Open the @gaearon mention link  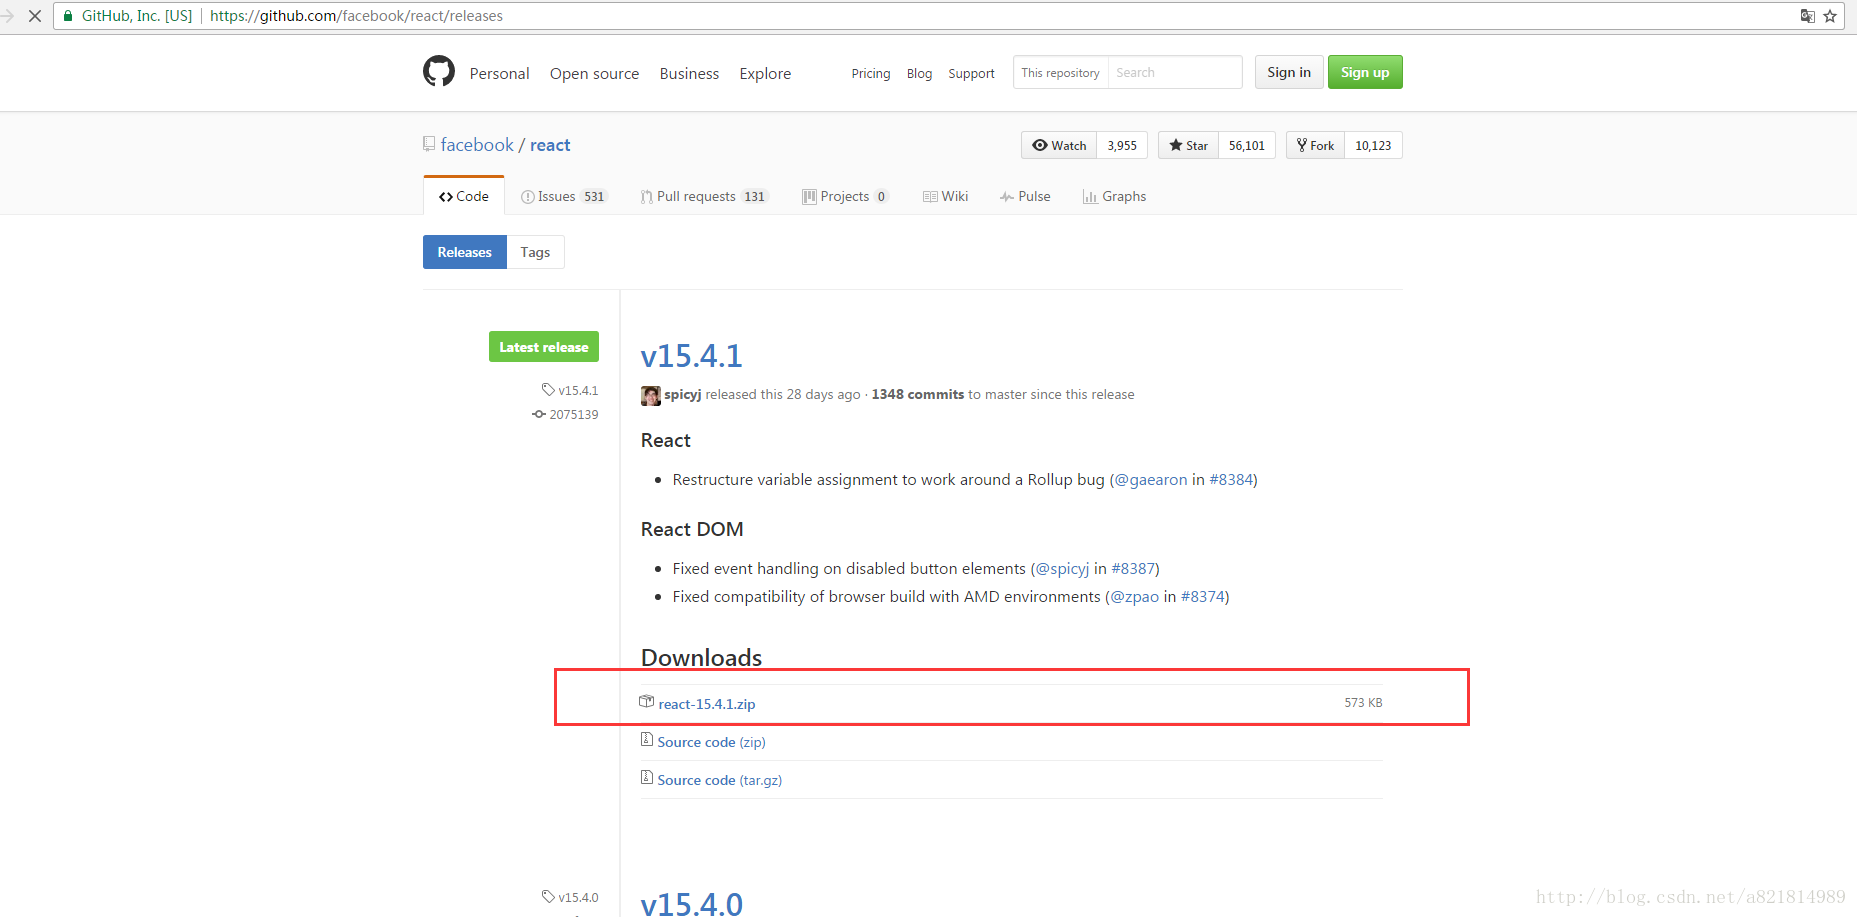click(x=1151, y=479)
